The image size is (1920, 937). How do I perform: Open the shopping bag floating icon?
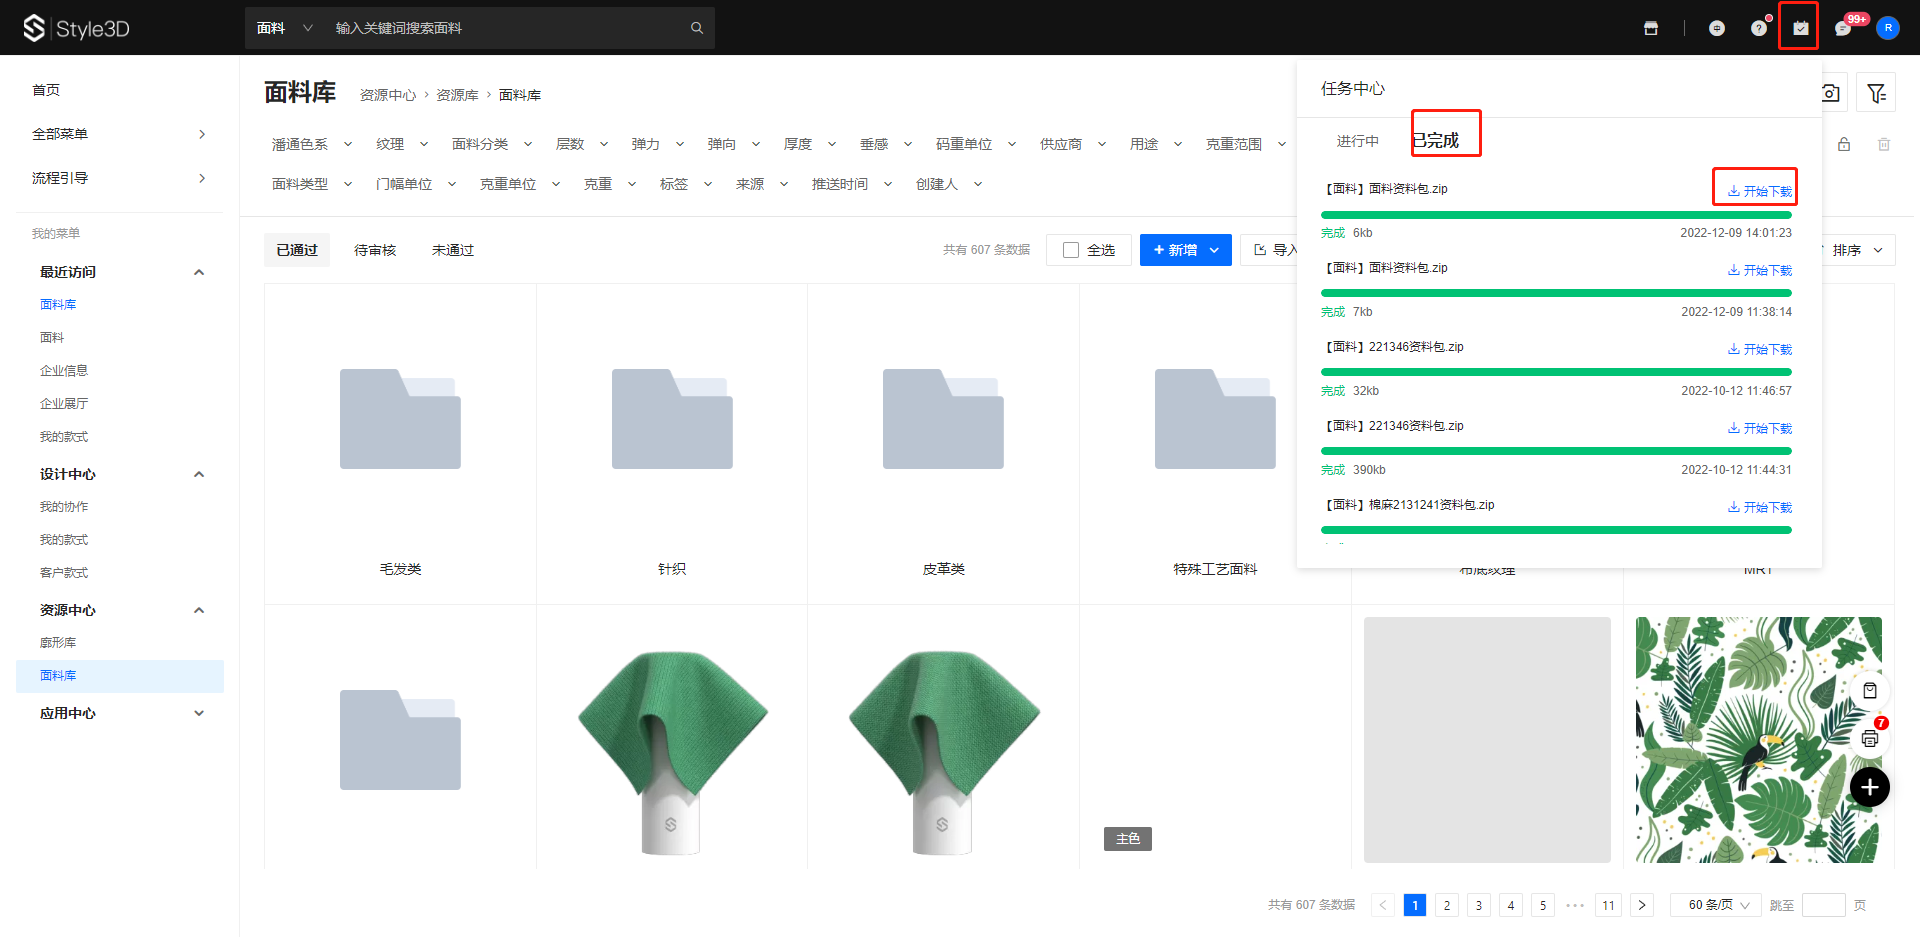point(1870,690)
